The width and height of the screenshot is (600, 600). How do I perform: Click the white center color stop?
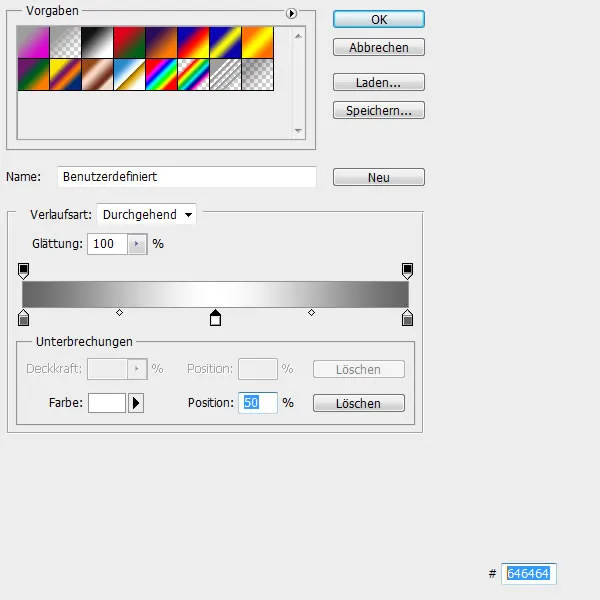[x=215, y=318]
